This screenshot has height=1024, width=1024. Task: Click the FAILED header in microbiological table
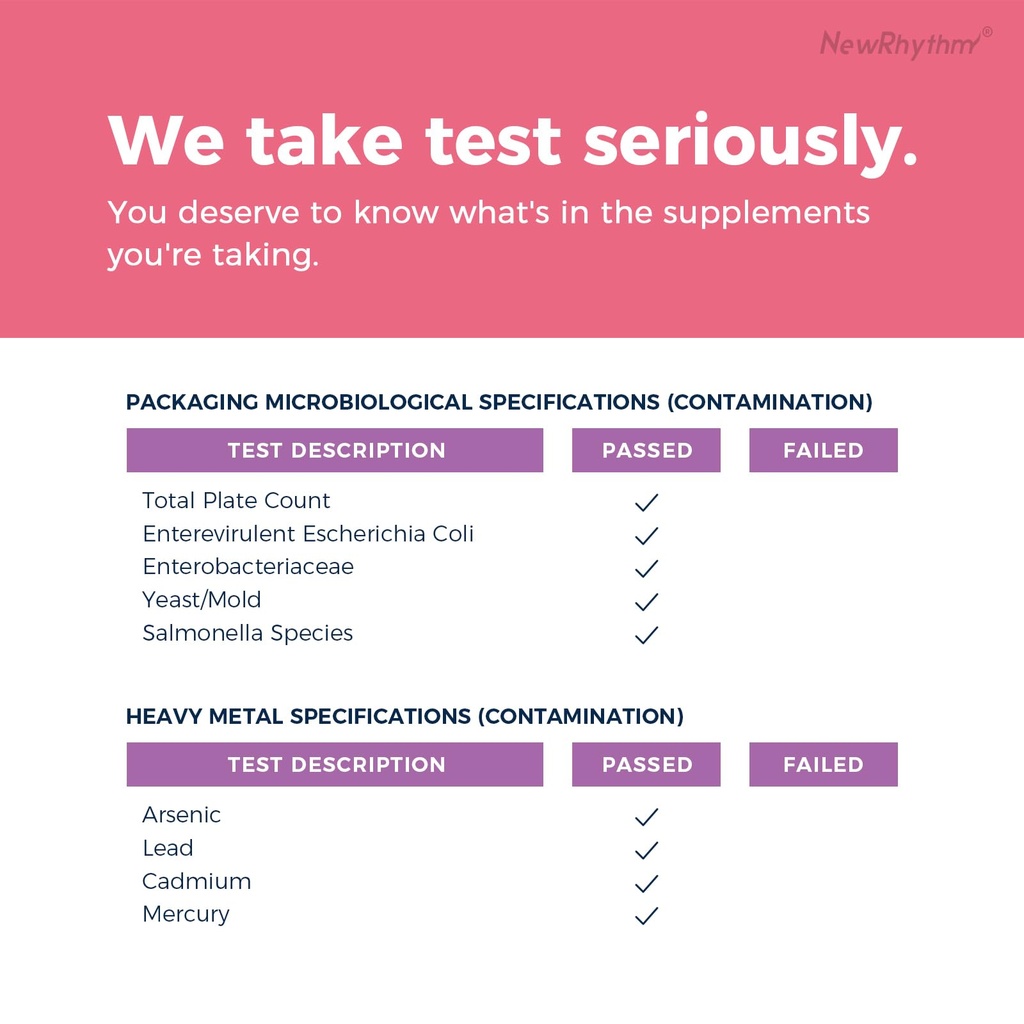(x=823, y=450)
